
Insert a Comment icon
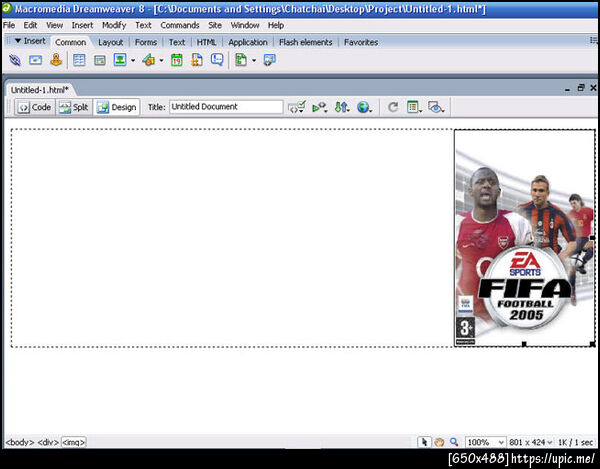tap(217, 60)
